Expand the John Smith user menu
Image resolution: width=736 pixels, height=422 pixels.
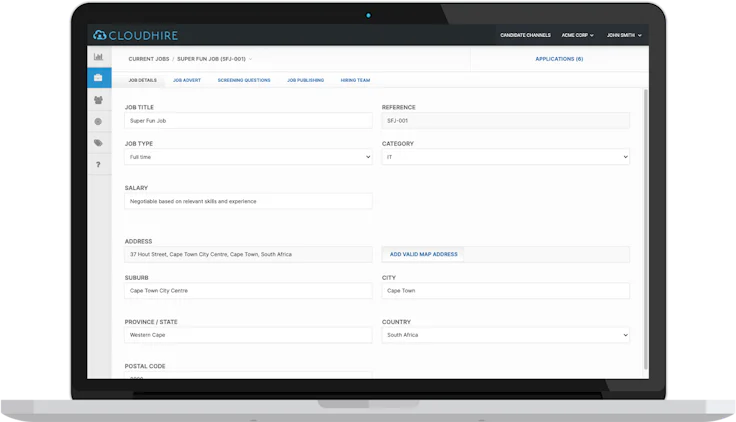click(x=624, y=35)
